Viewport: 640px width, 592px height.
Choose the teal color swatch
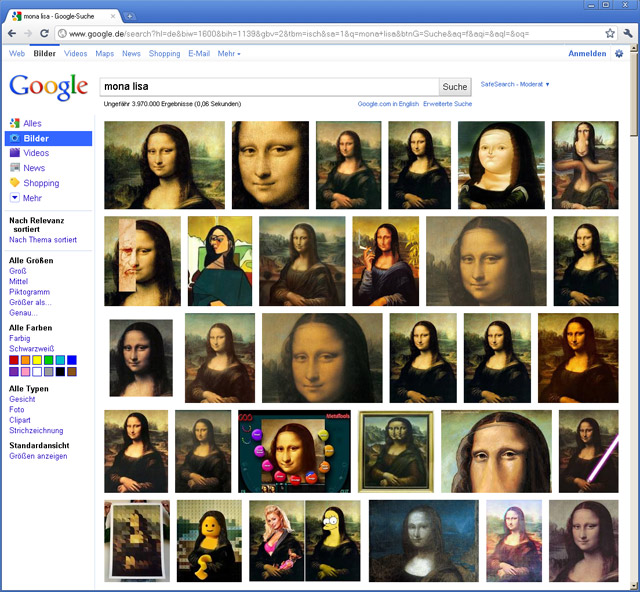pyautogui.click(x=60, y=360)
